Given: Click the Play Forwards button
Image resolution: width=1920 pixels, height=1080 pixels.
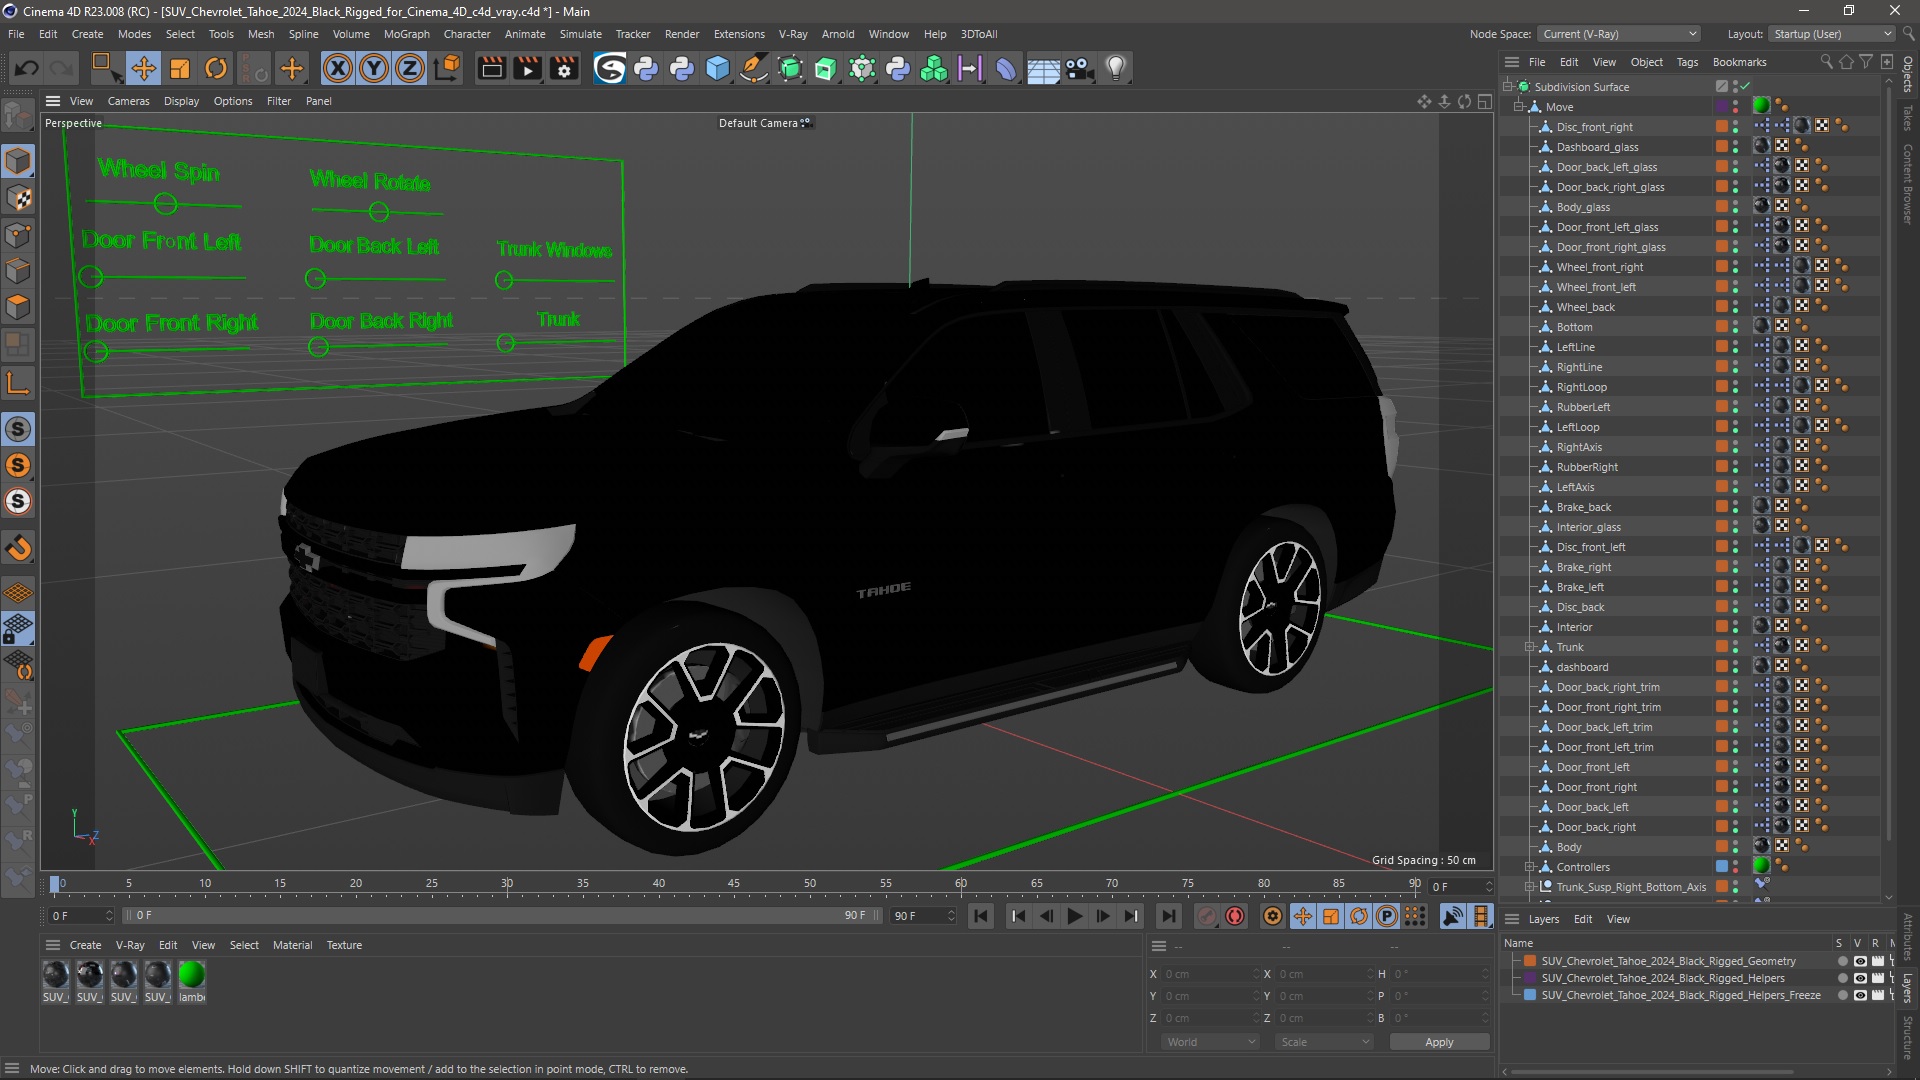Looking at the screenshot, I should coord(1074,916).
